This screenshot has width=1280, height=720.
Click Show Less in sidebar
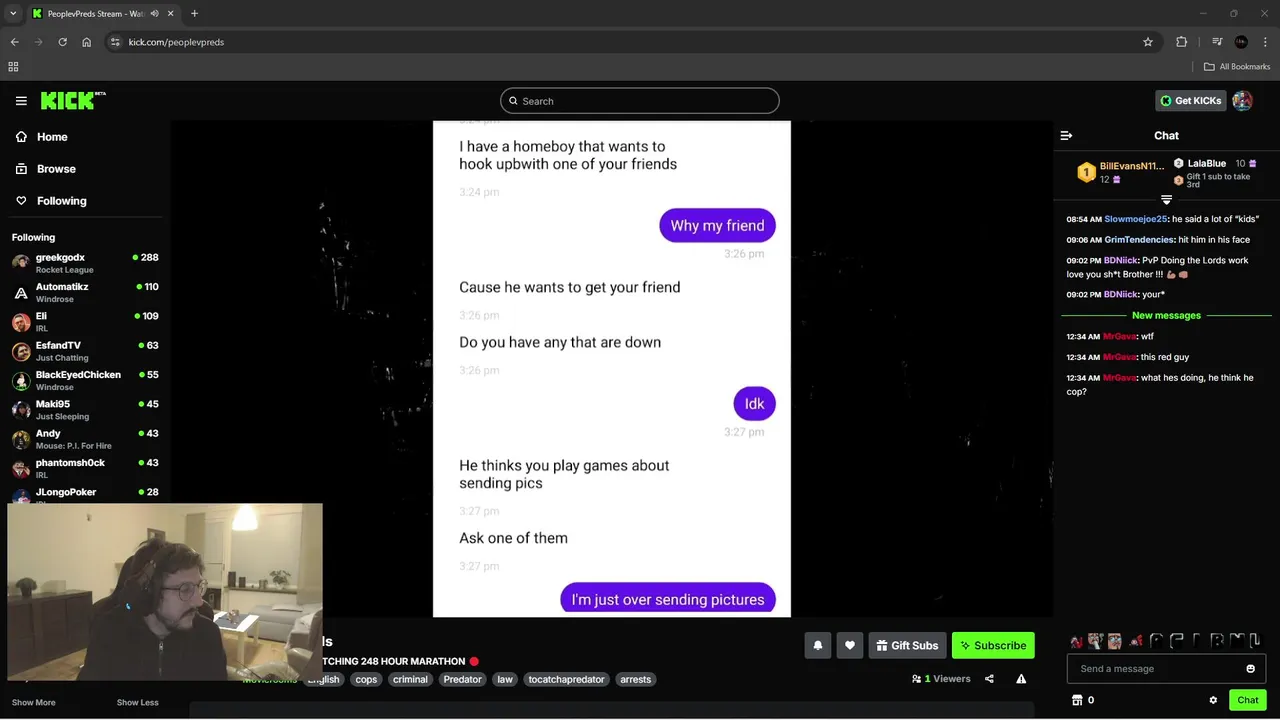coord(137,702)
